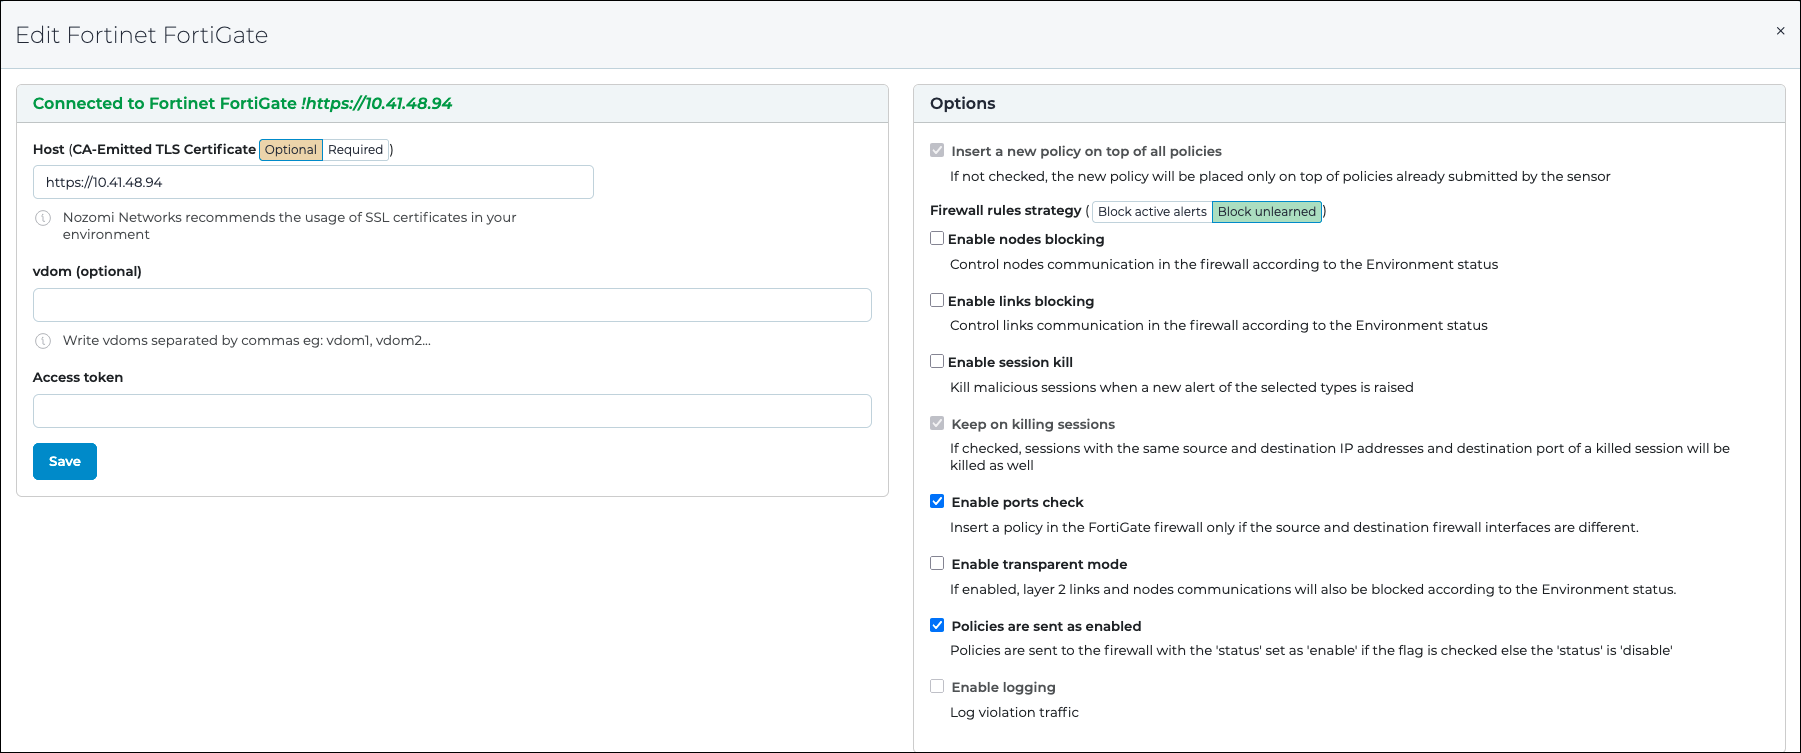Choose Block active alerts strategy
The image size is (1801, 753).
pyautogui.click(x=1152, y=212)
